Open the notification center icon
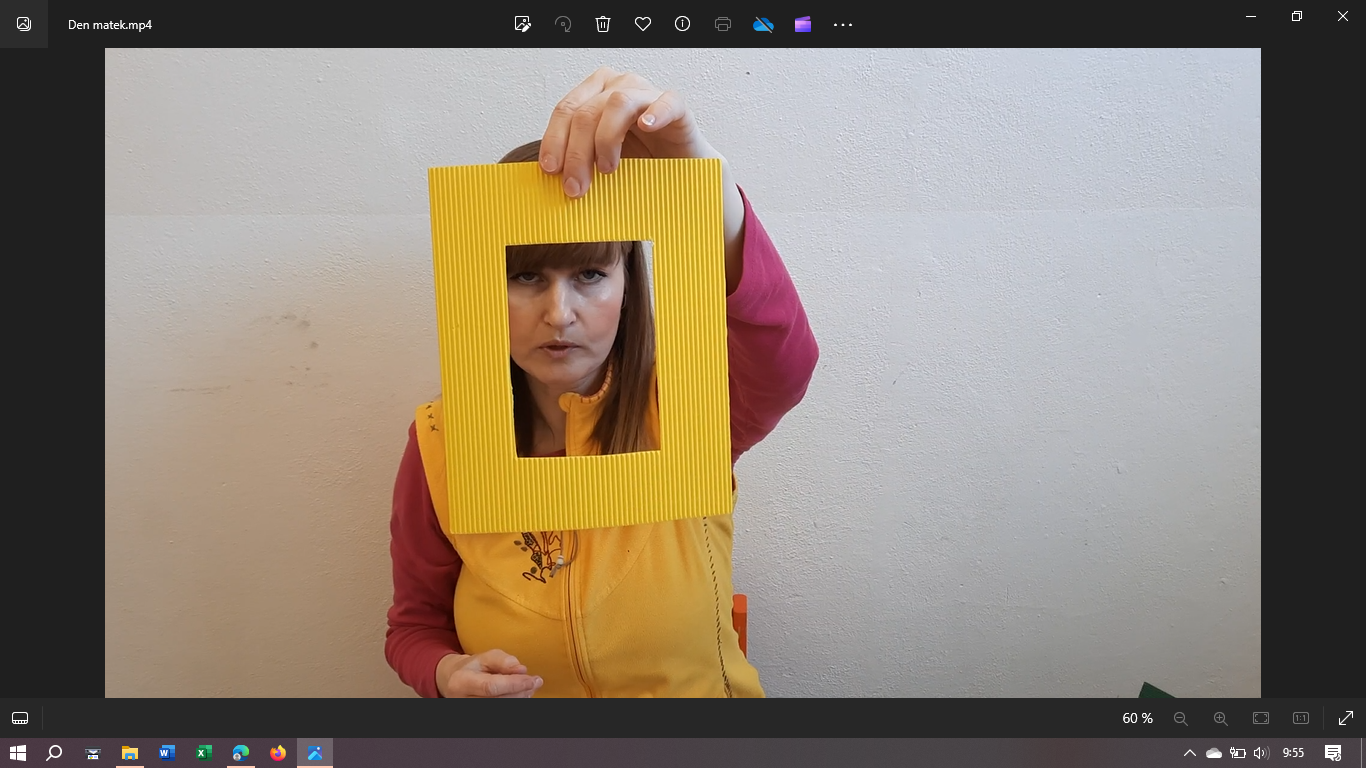 click(1333, 753)
